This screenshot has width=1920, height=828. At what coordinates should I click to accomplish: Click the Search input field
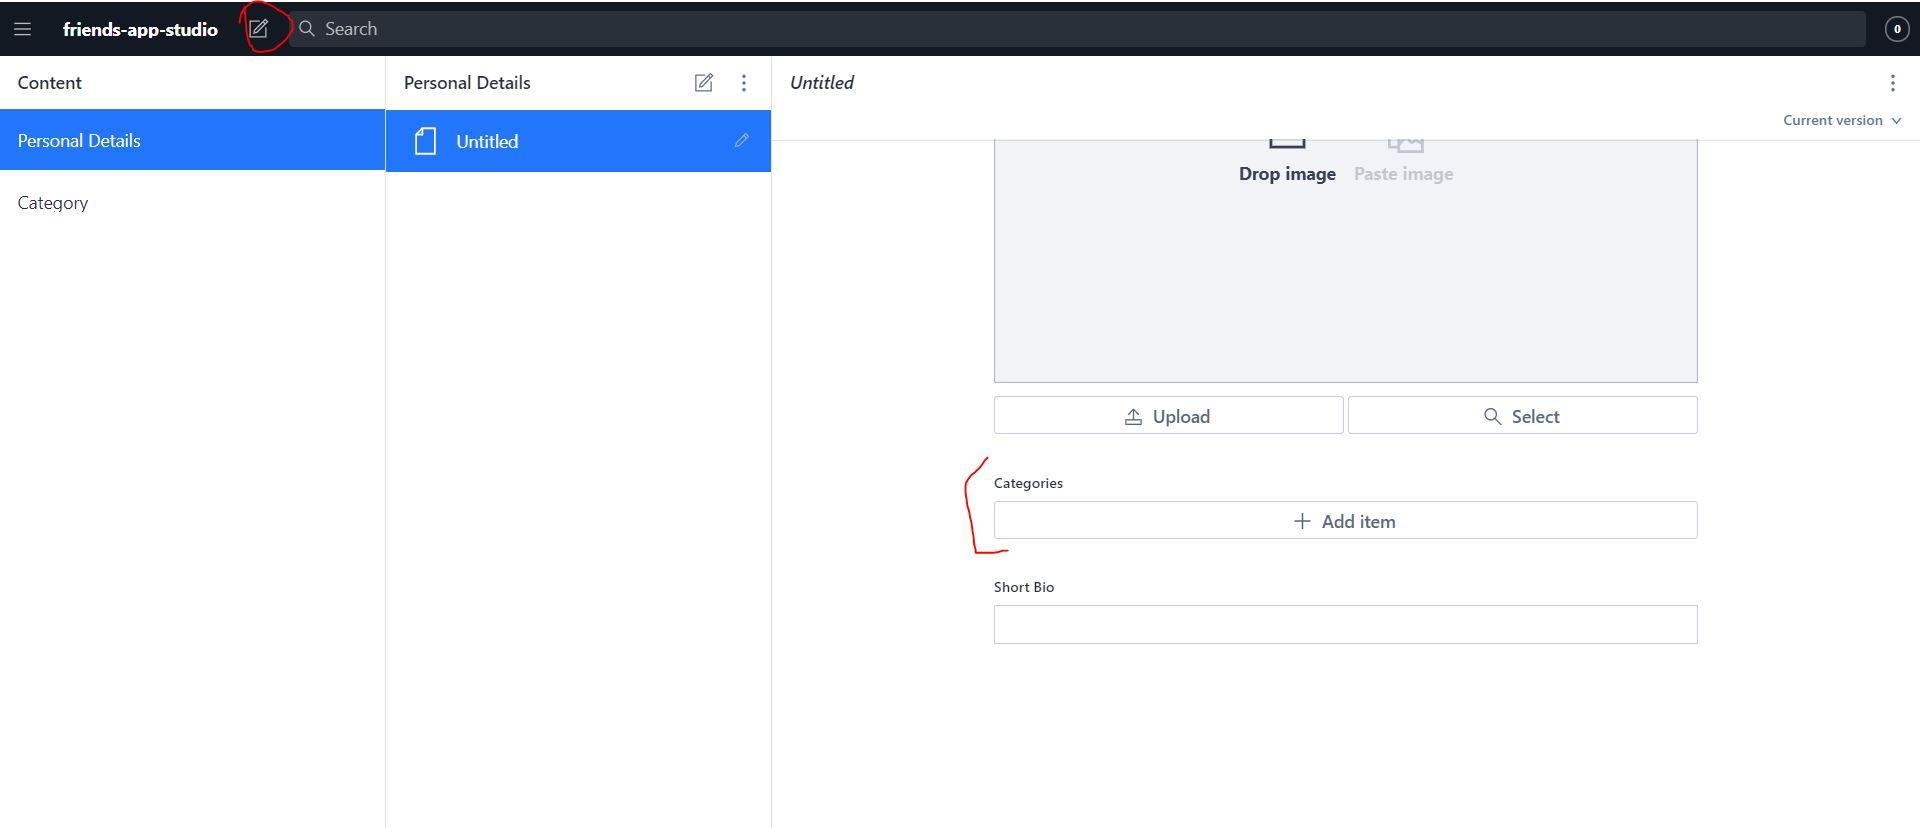pos(1077,29)
